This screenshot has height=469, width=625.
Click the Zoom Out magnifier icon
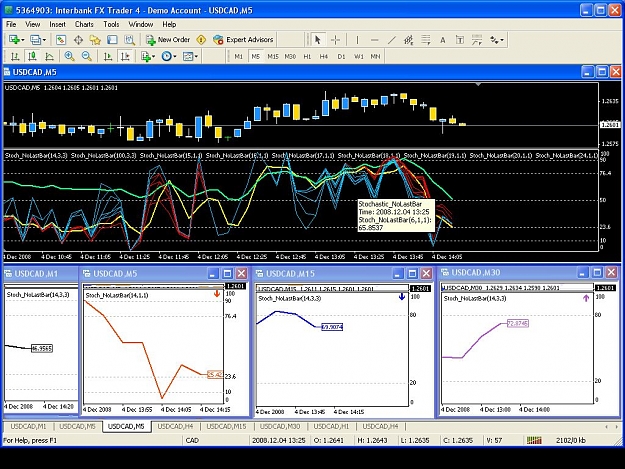(x=86, y=57)
